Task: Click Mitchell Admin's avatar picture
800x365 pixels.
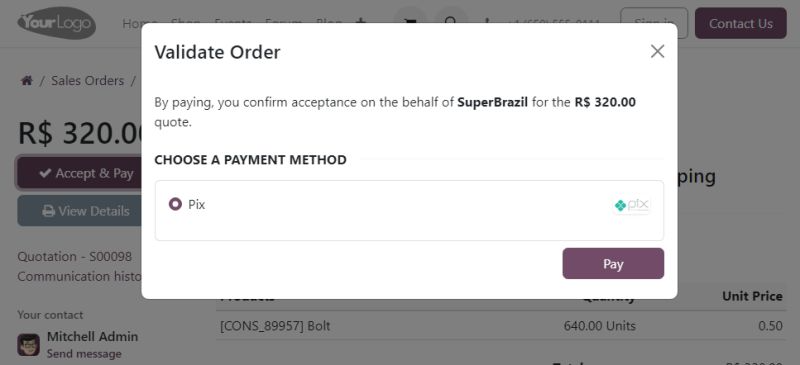Action: [x=29, y=345]
